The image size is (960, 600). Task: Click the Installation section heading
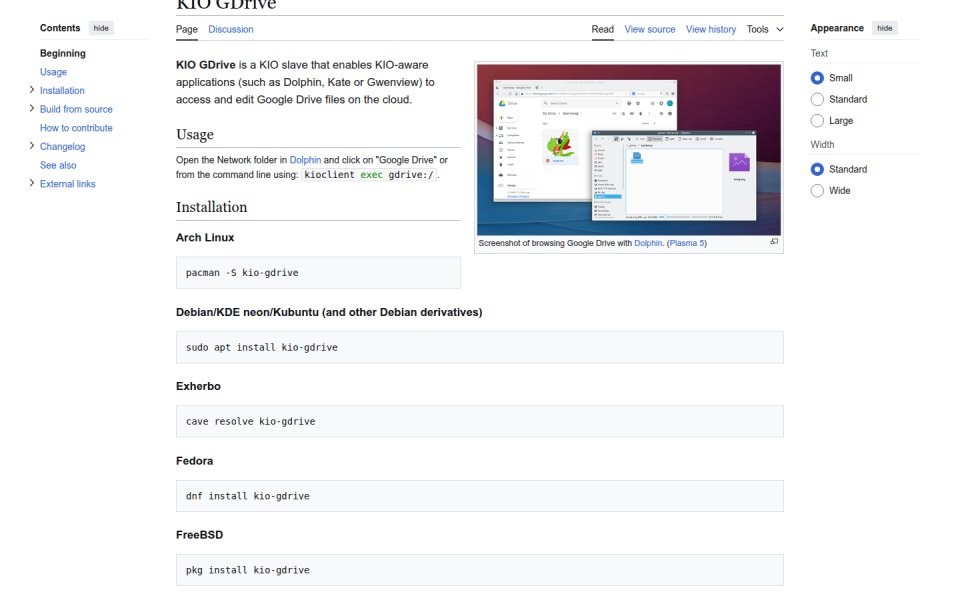click(x=211, y=207)
